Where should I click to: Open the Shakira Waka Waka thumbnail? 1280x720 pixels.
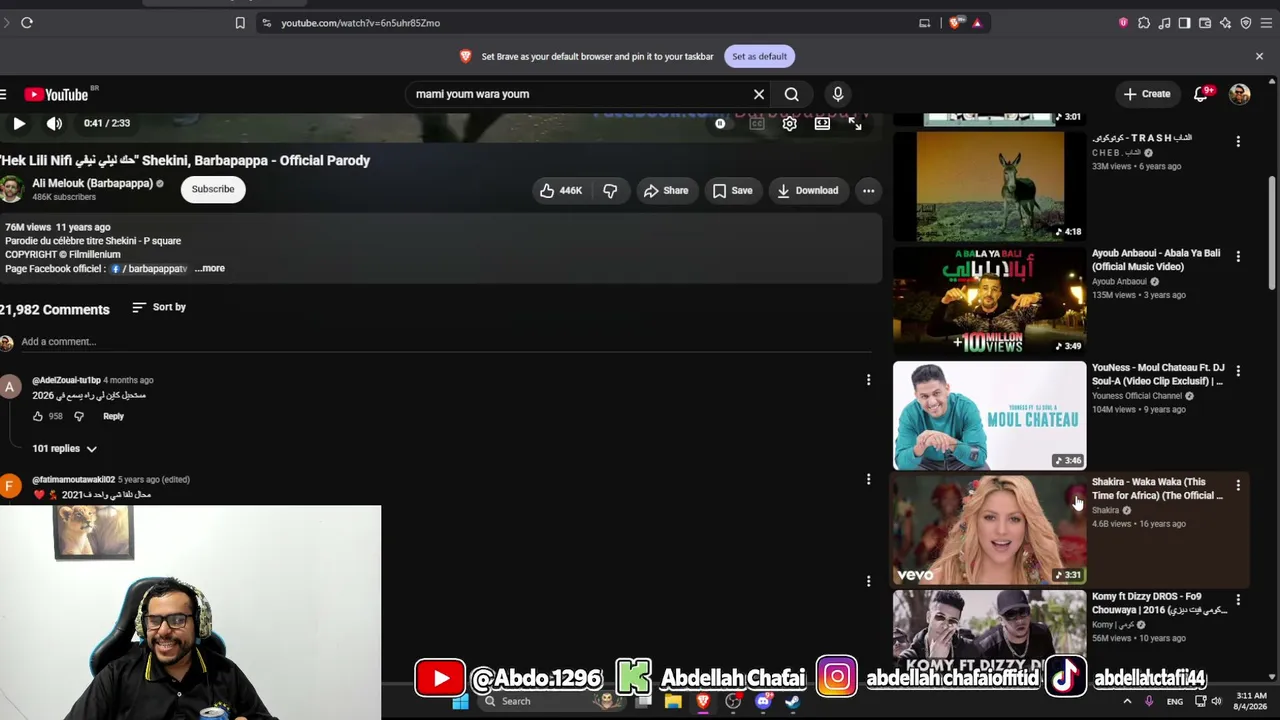(x=989, y=530)
